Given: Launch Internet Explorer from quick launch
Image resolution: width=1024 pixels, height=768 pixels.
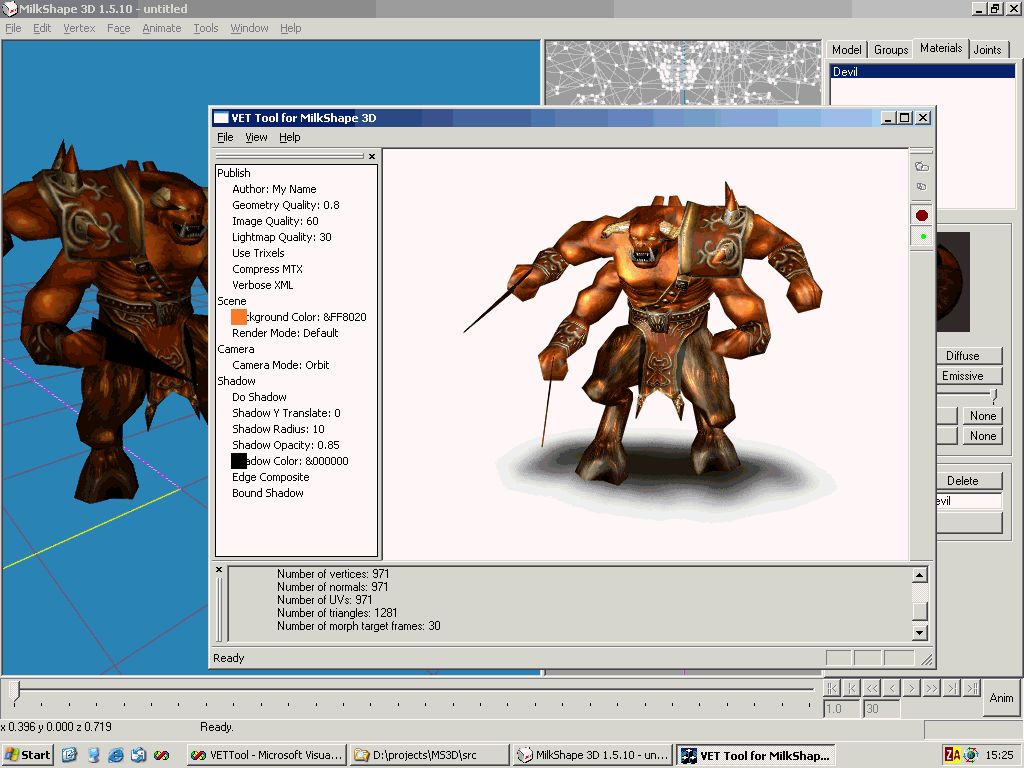Looking at the screenshot, I should tap(116, 756).
